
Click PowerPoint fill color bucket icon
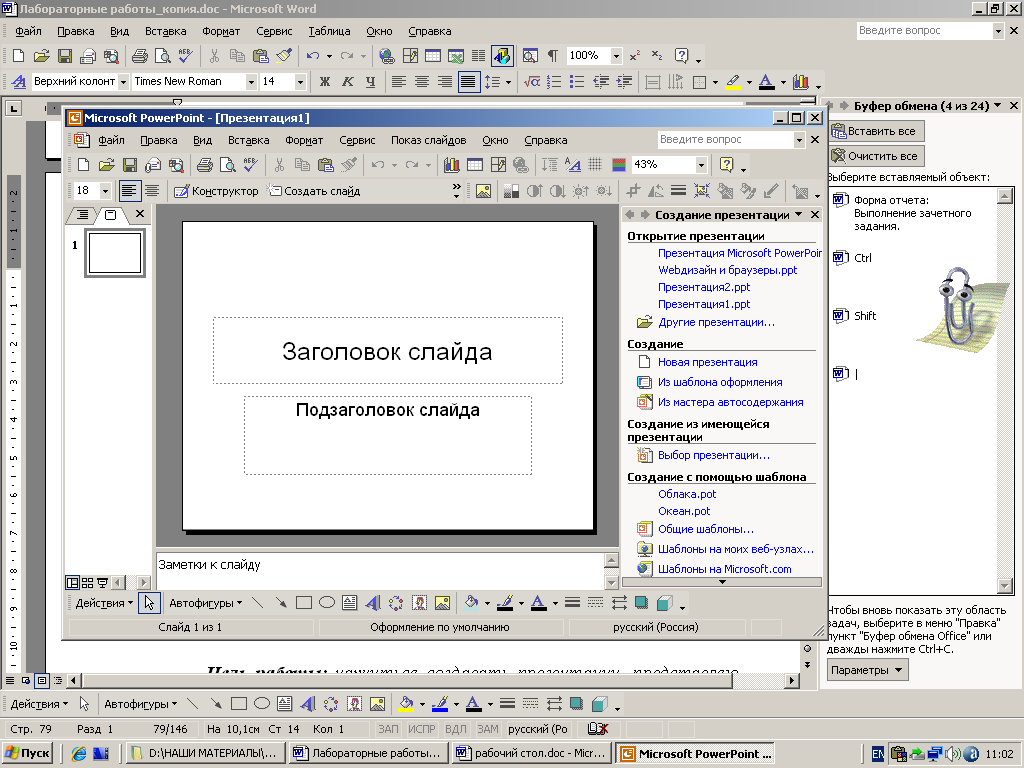pos(471,603)
